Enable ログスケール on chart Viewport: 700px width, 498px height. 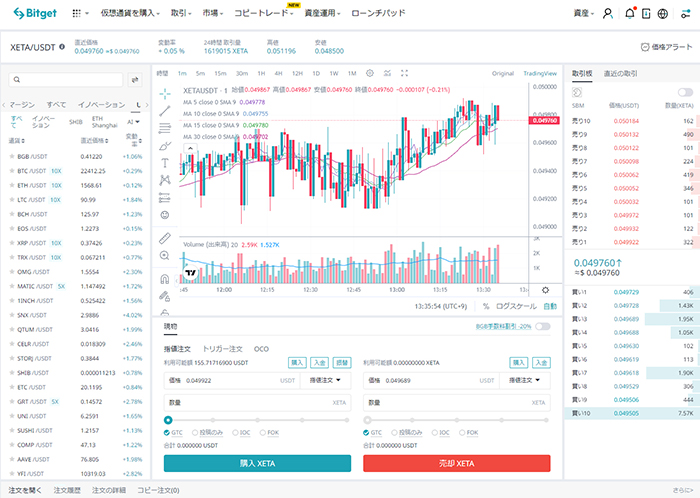point(516,306)
